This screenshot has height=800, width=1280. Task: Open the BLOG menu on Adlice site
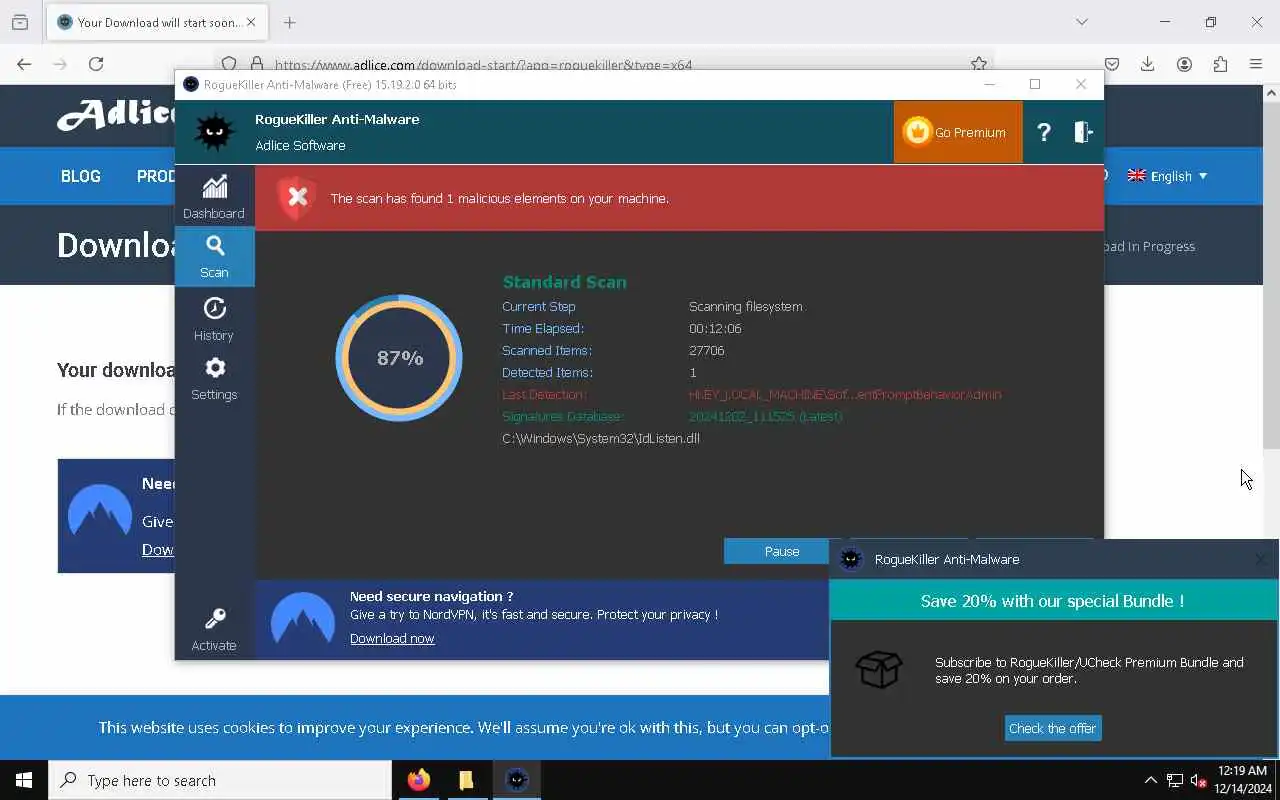(81, 176)
